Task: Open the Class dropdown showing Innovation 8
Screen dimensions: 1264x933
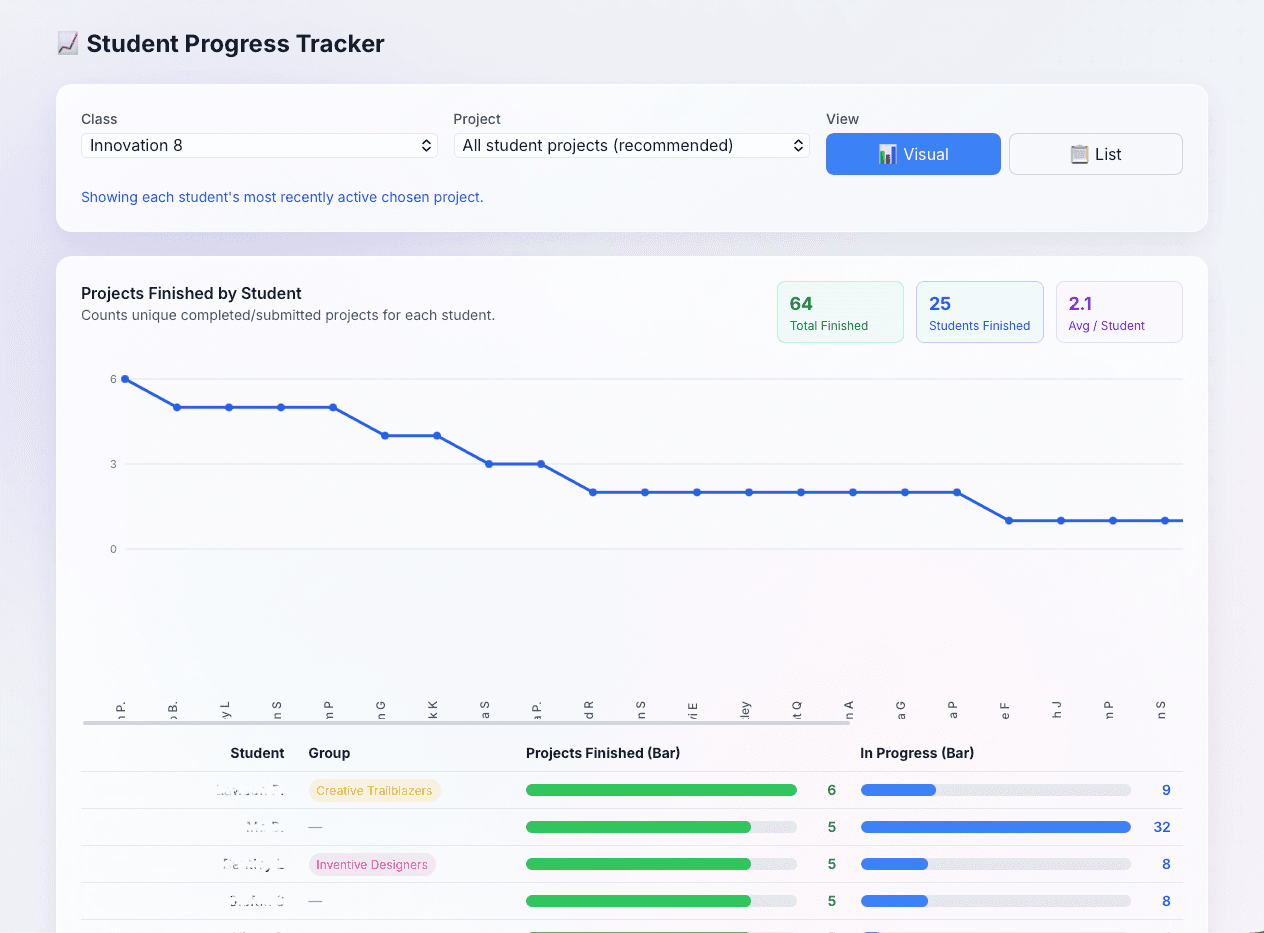Action: (x=258, y=145)
